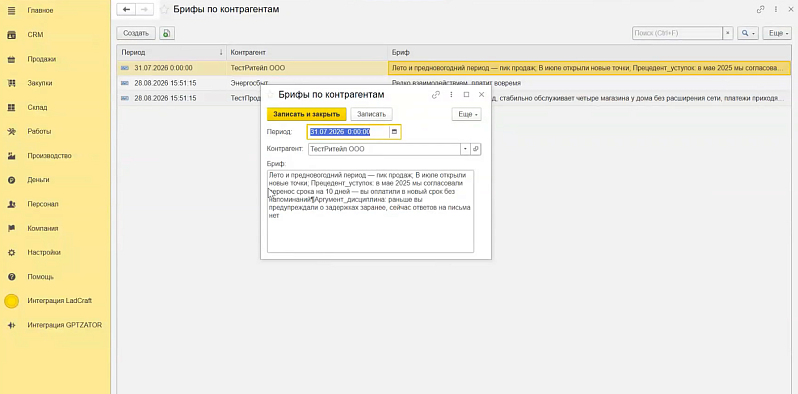798x394 pixels.
Task: Click Записать и закрыть
Action: pyautogui.click(x=306, y=115)
